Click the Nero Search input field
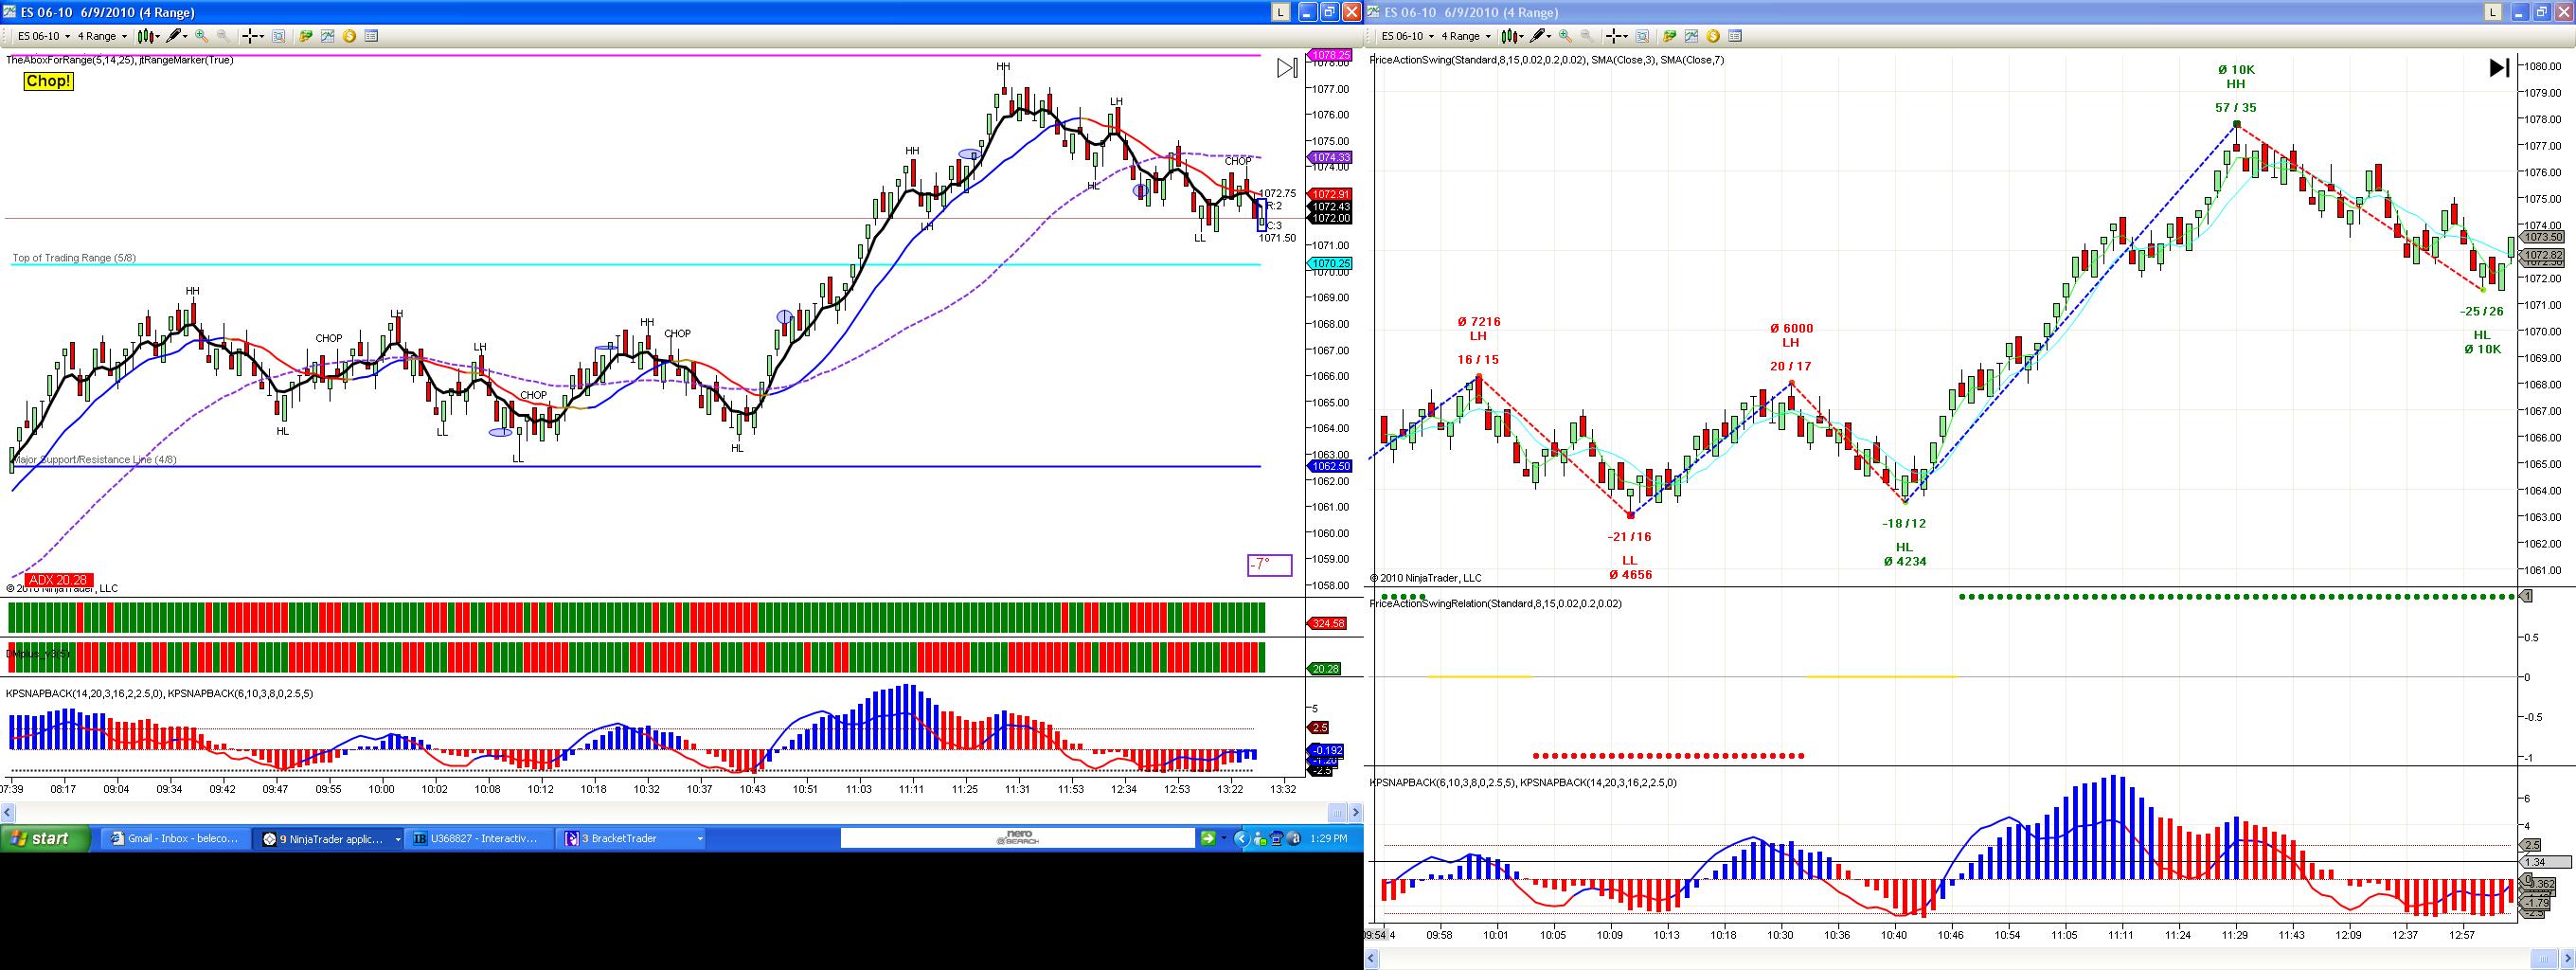 (1017, 839)
